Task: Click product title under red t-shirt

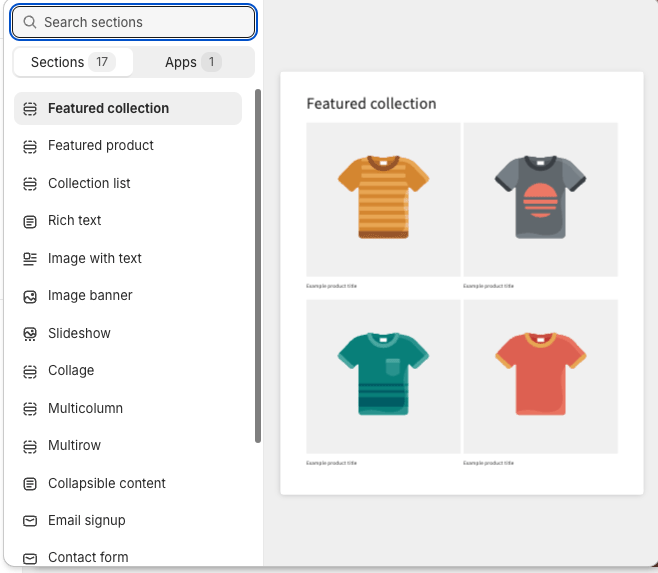Action: pos(488,463)
